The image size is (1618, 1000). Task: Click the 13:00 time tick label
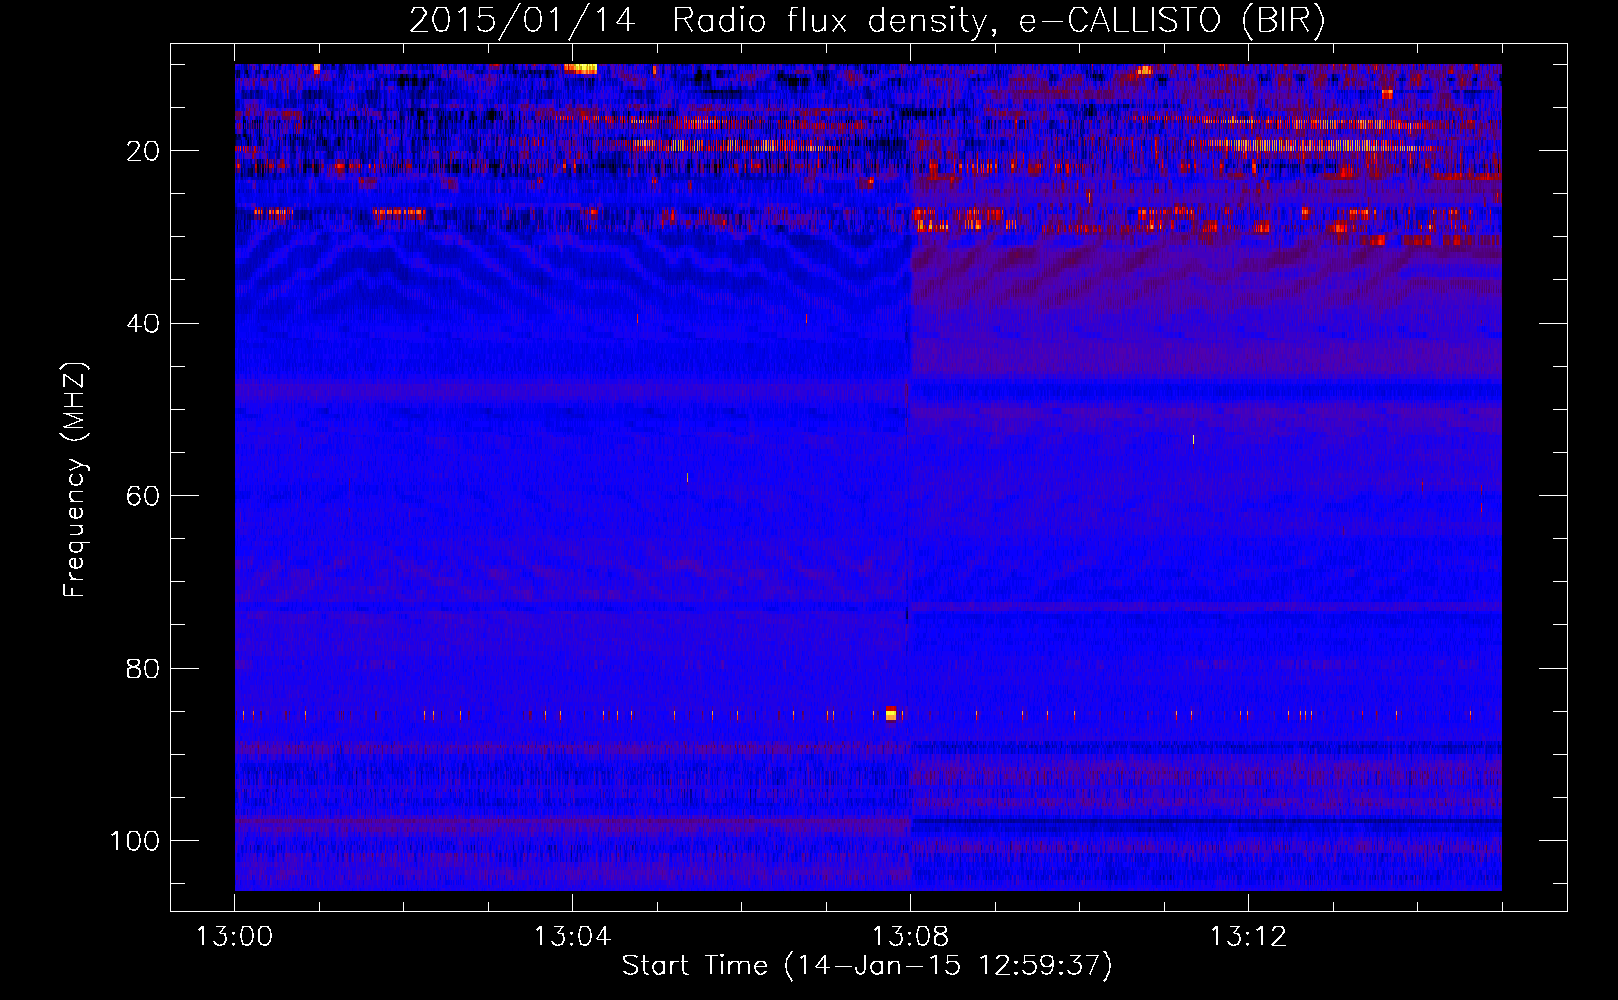point(235,937)
